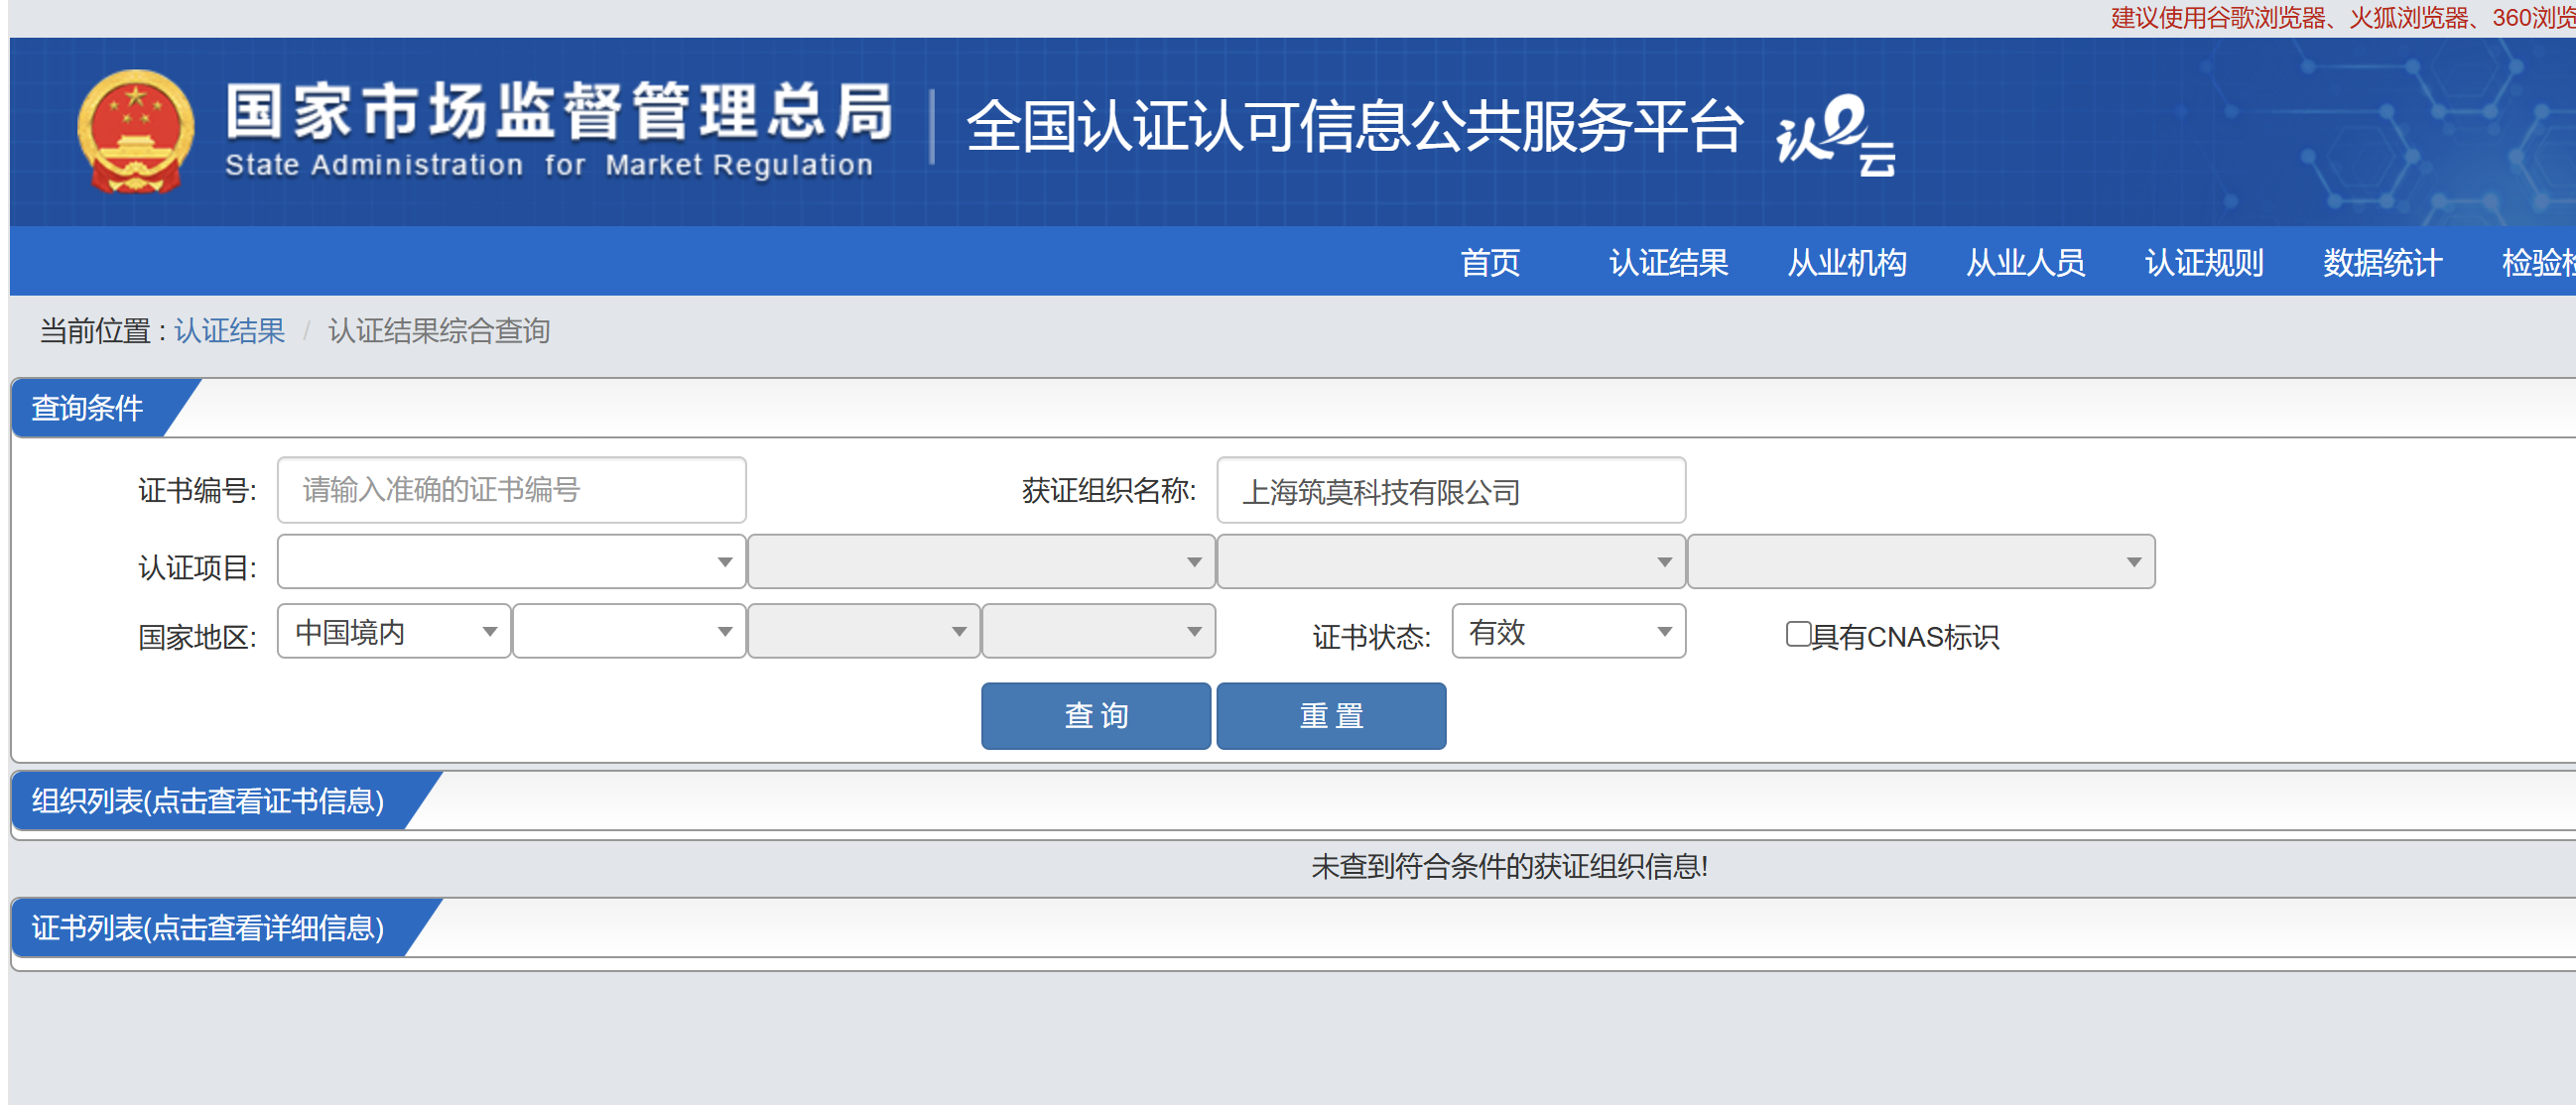The height and width of the screenshot is (1105, 2576).
Task: Click the 认e云 cloud logo icon
Action: [x=1835, y=135]
